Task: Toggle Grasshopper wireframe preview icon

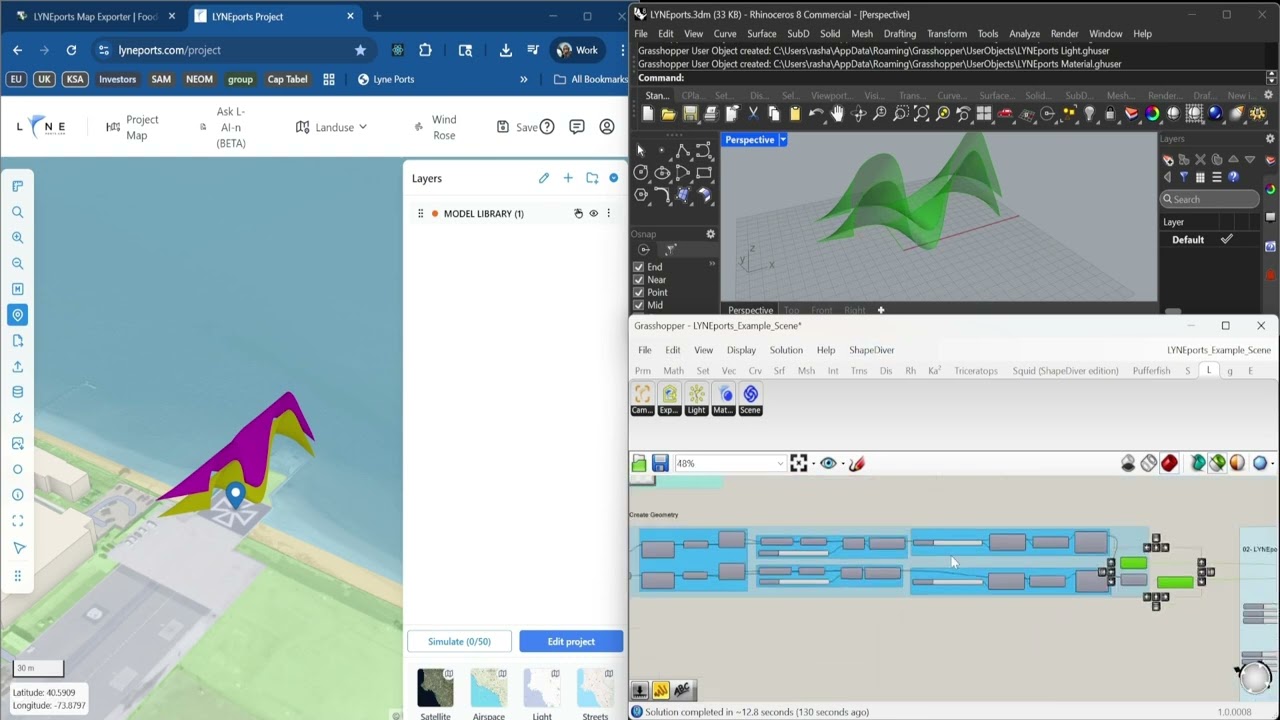Action: point(1149,463)
